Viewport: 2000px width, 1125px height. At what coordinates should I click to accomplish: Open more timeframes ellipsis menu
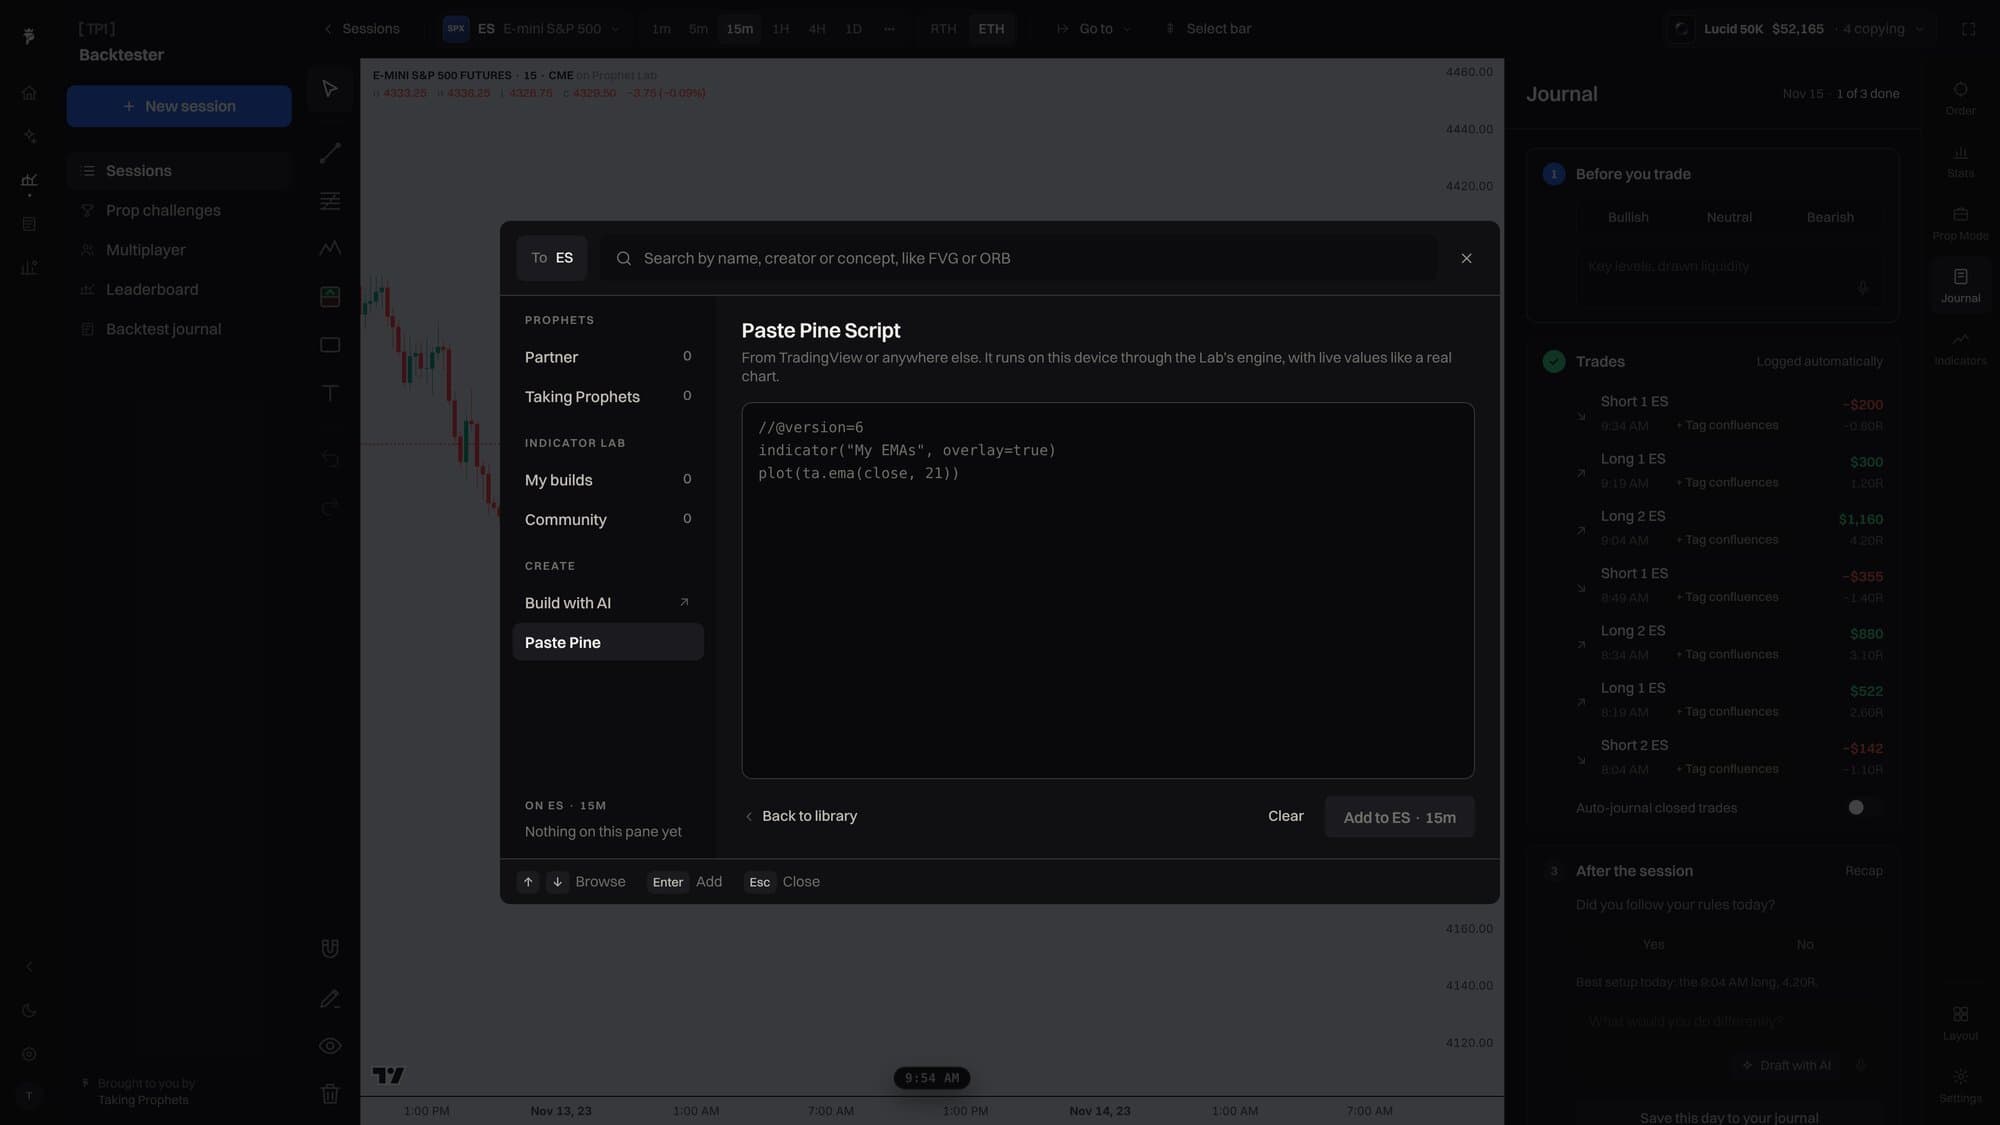pyautogui.click(x=889, y=29)
